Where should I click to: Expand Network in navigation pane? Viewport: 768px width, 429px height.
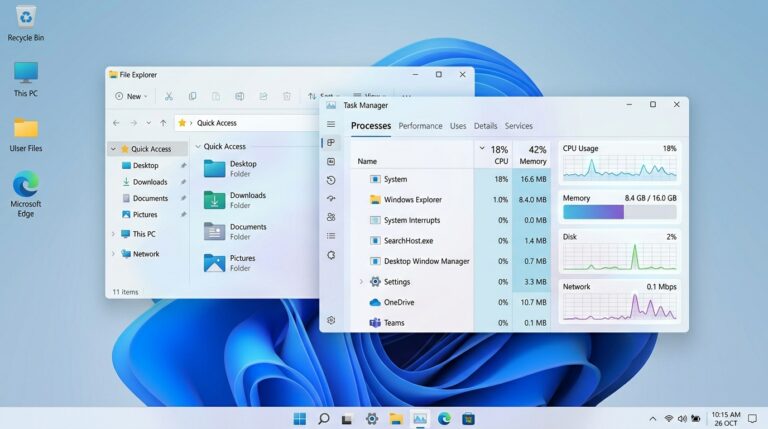[114, 254]
